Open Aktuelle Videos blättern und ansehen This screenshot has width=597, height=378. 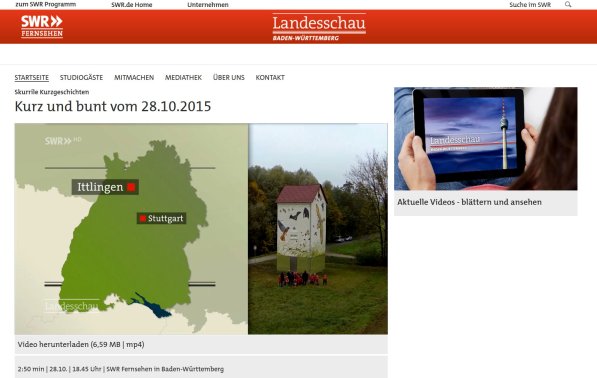tap(469, 202)
